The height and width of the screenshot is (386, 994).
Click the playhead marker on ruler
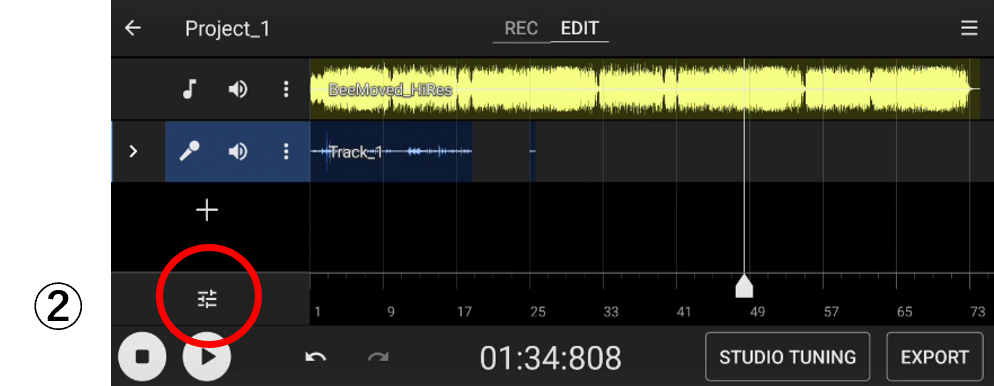(744, 286)
